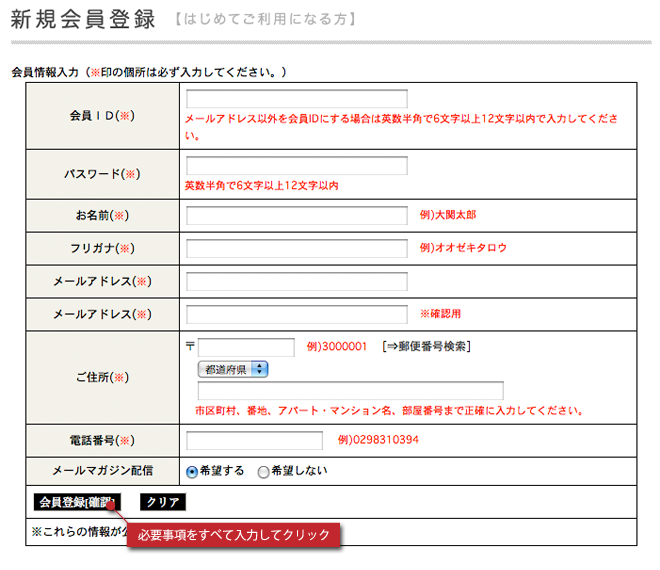Click the 電話番号 label cell
Screen dimensions: 660x570
103,441
